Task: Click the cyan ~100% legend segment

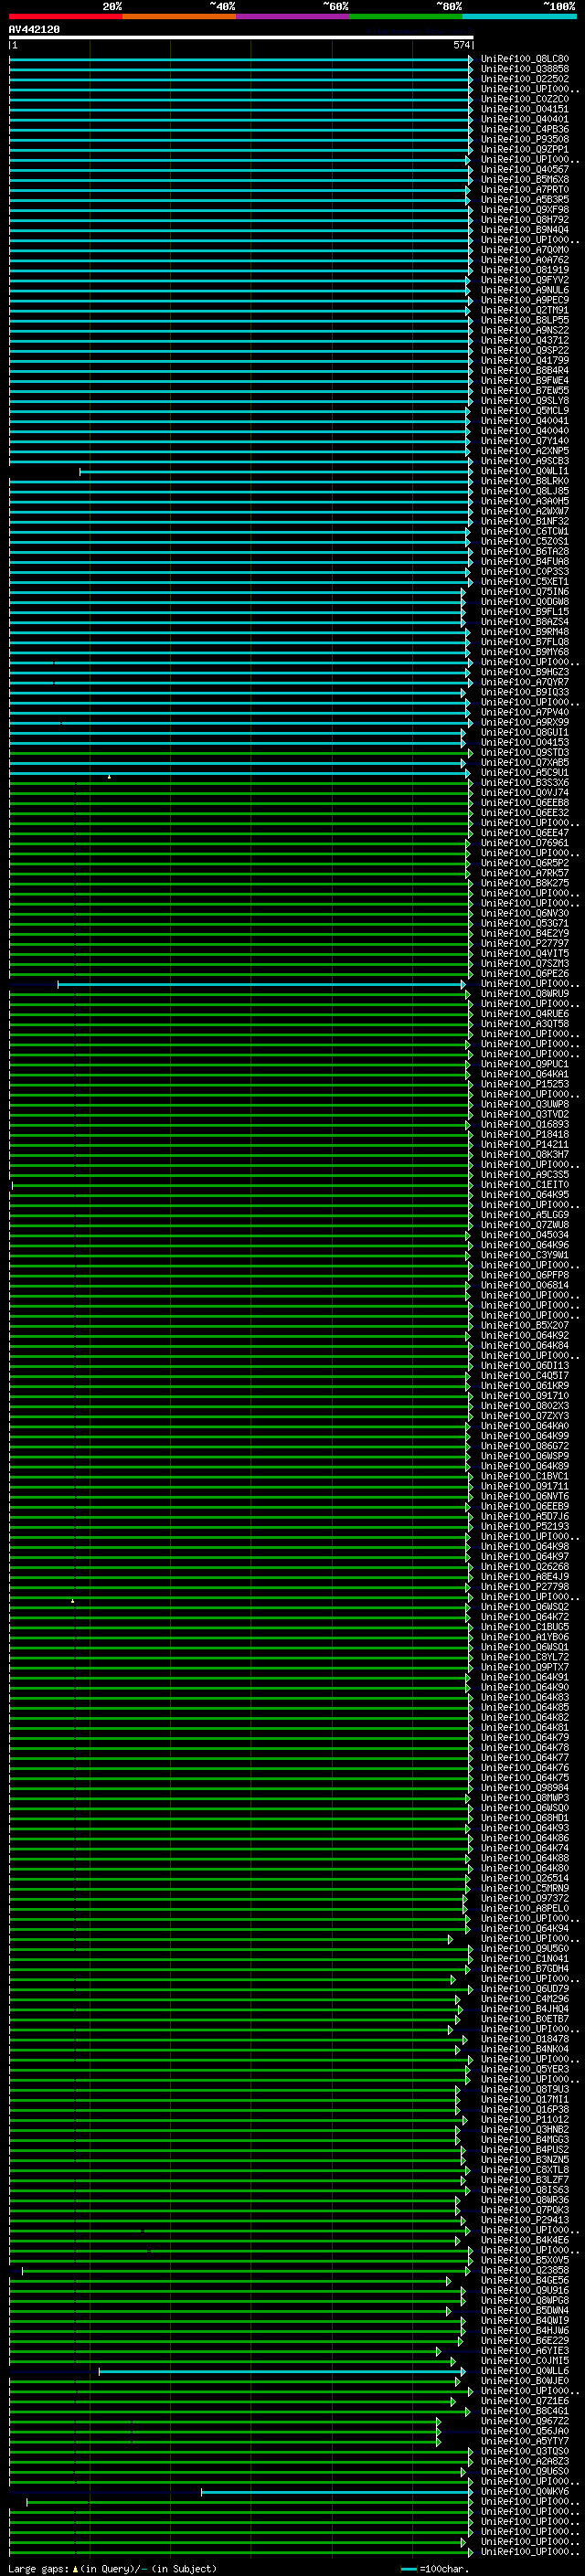Action: click(519, 16)
